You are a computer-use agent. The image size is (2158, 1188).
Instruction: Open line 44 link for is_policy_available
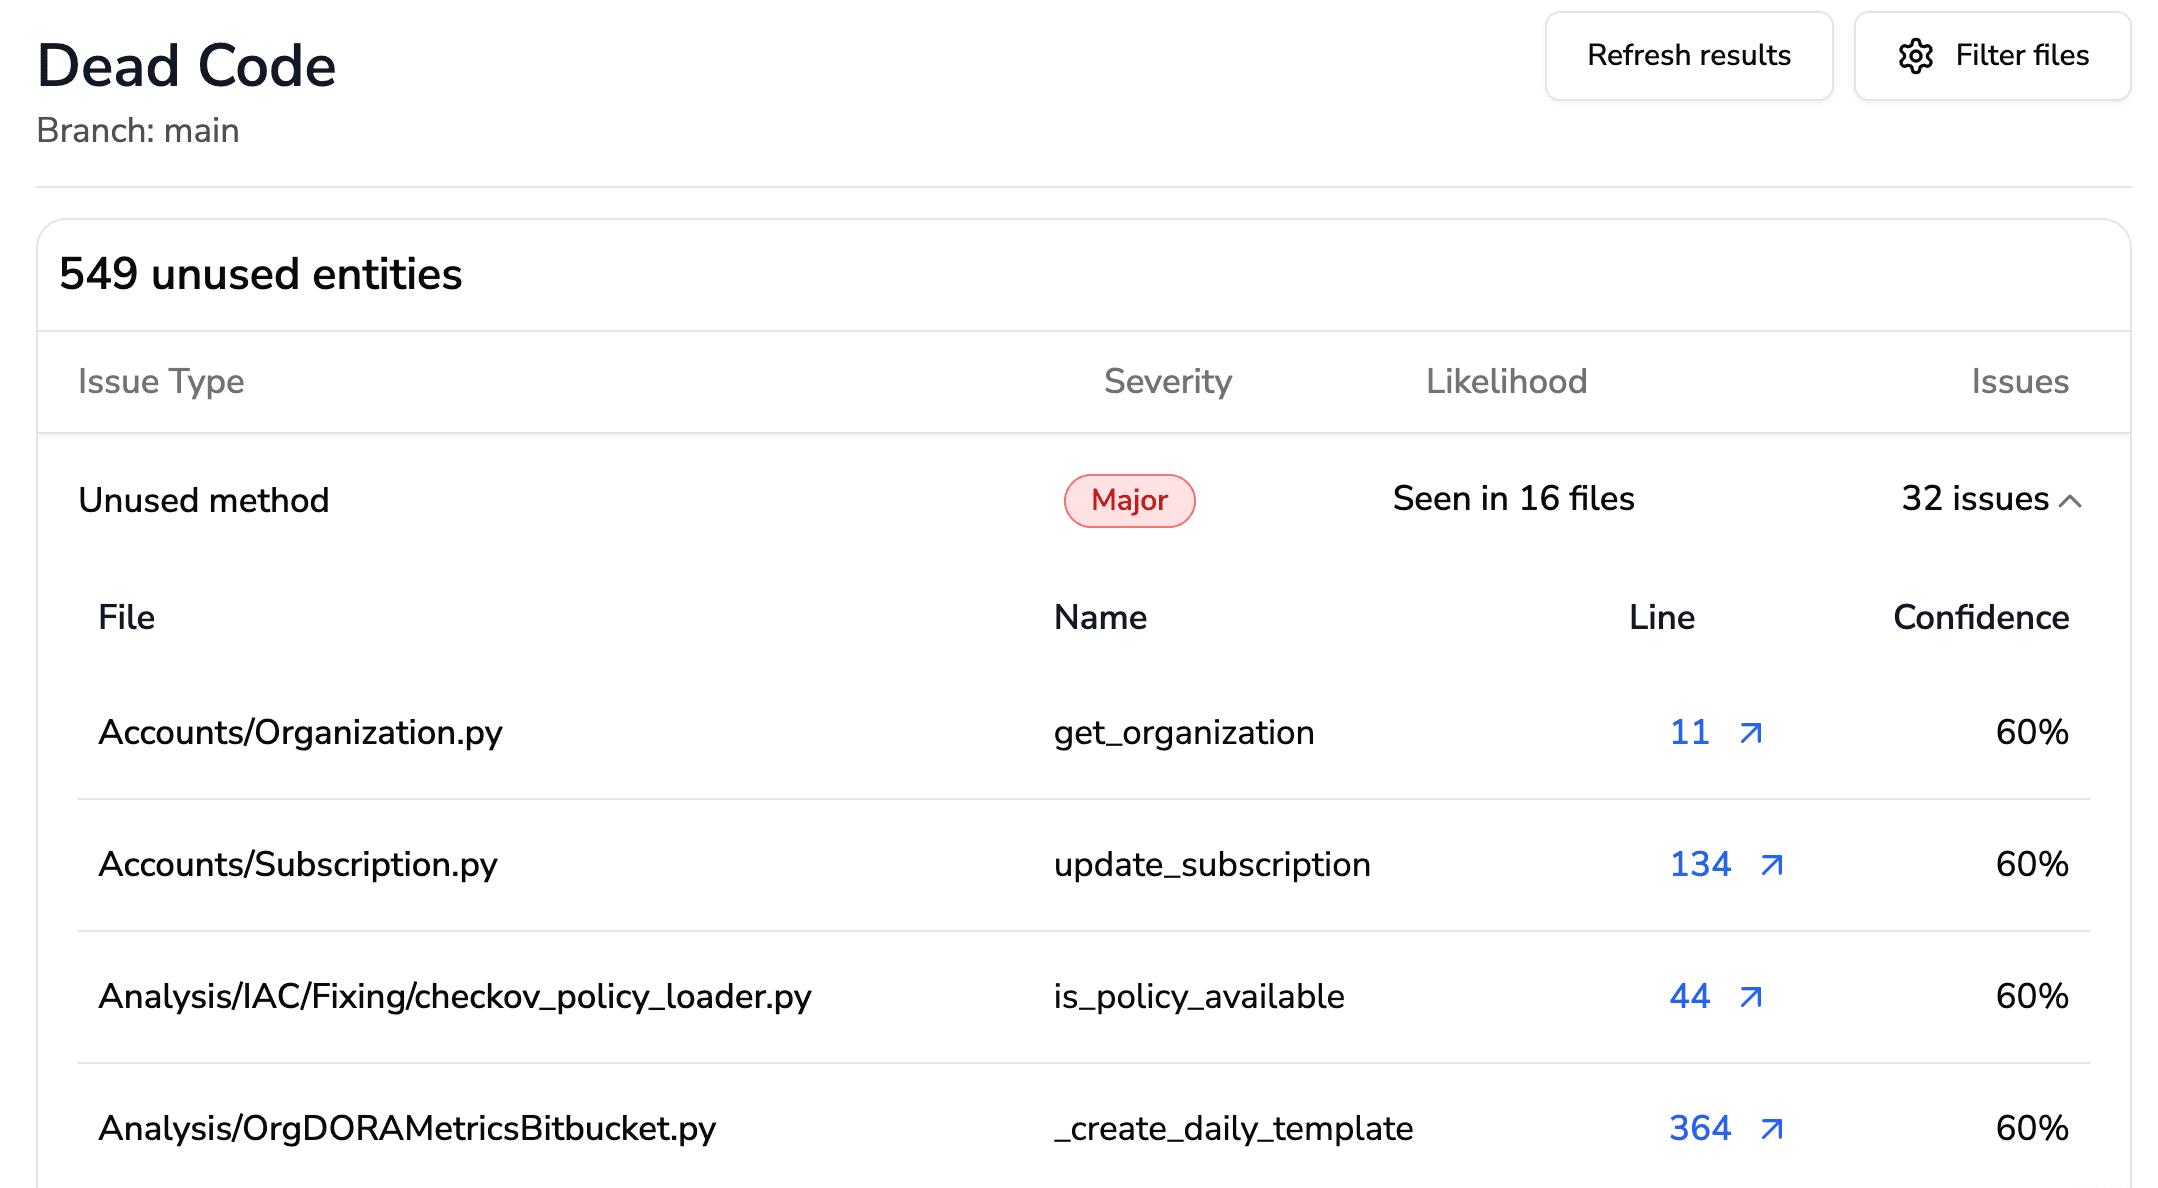(x=1690, y=997)
